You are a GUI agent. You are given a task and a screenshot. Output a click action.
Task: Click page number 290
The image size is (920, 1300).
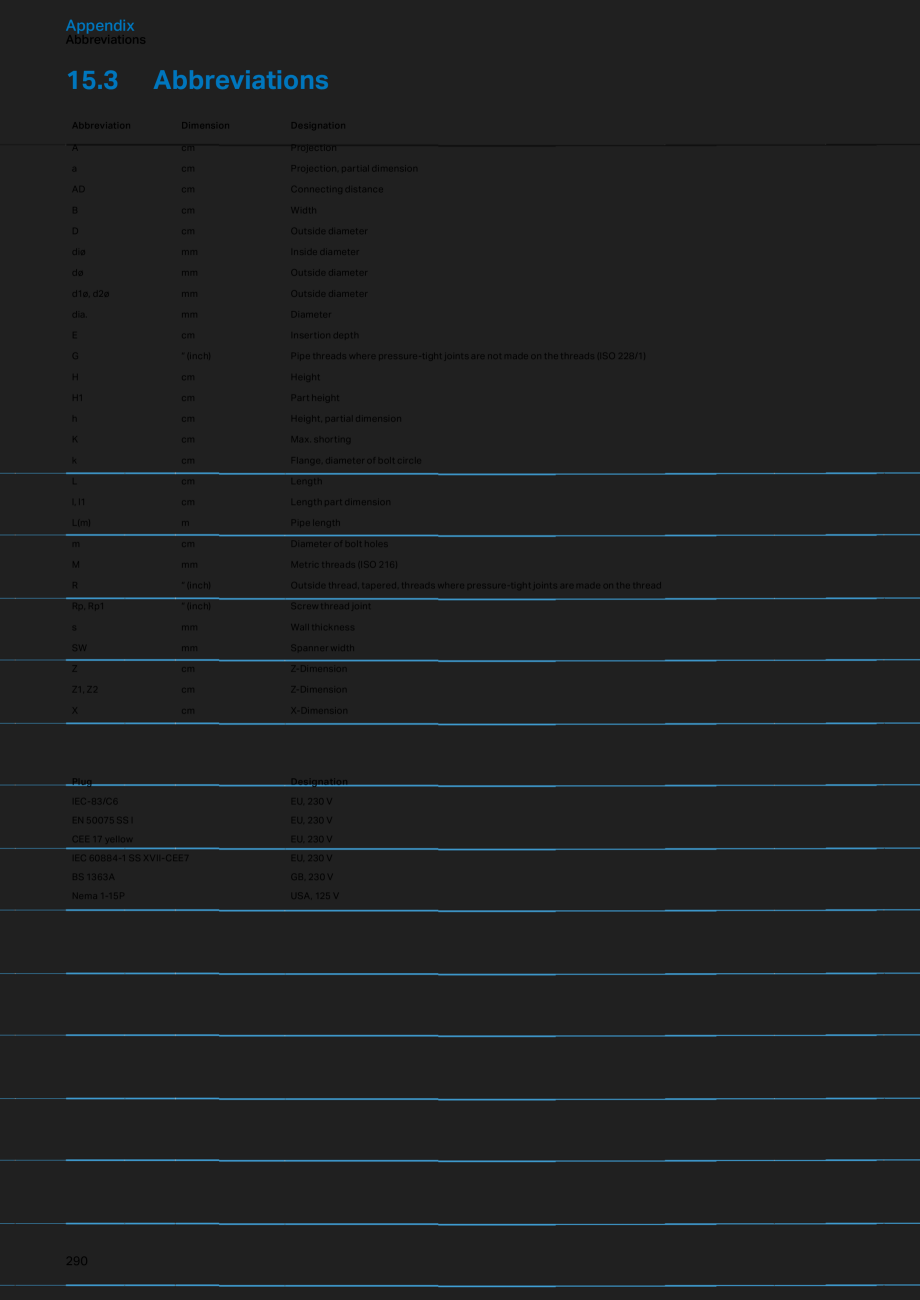point(77,1261)
